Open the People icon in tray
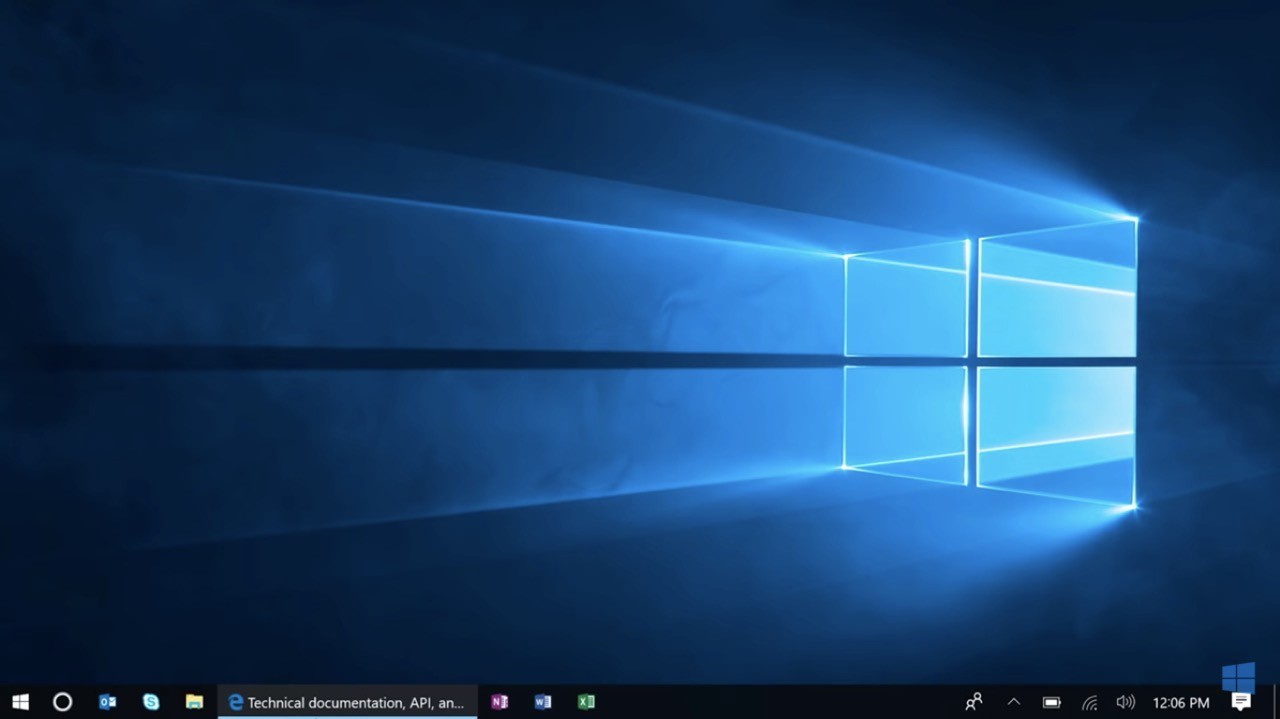 pyautogui.click(x=973, y=702)
